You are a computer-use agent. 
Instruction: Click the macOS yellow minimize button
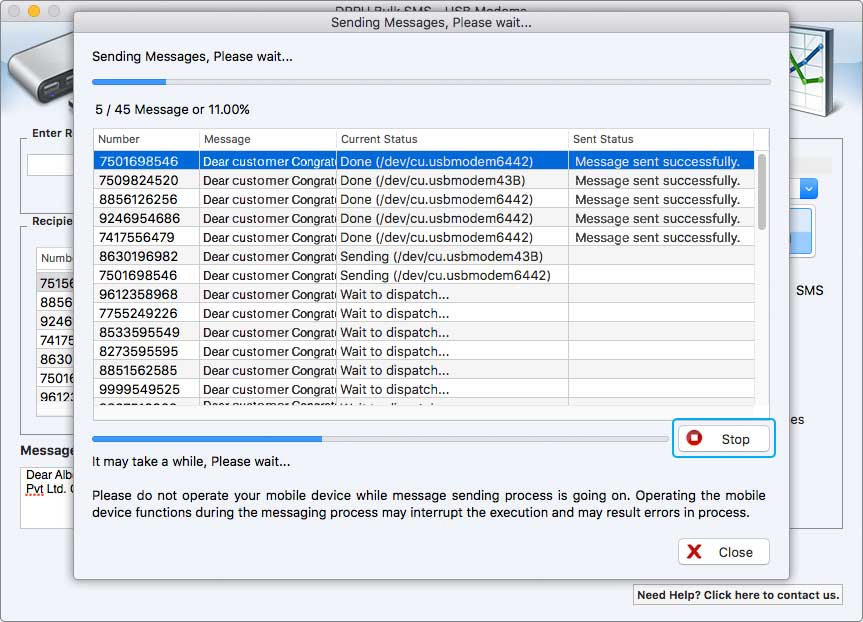point(34,10)
